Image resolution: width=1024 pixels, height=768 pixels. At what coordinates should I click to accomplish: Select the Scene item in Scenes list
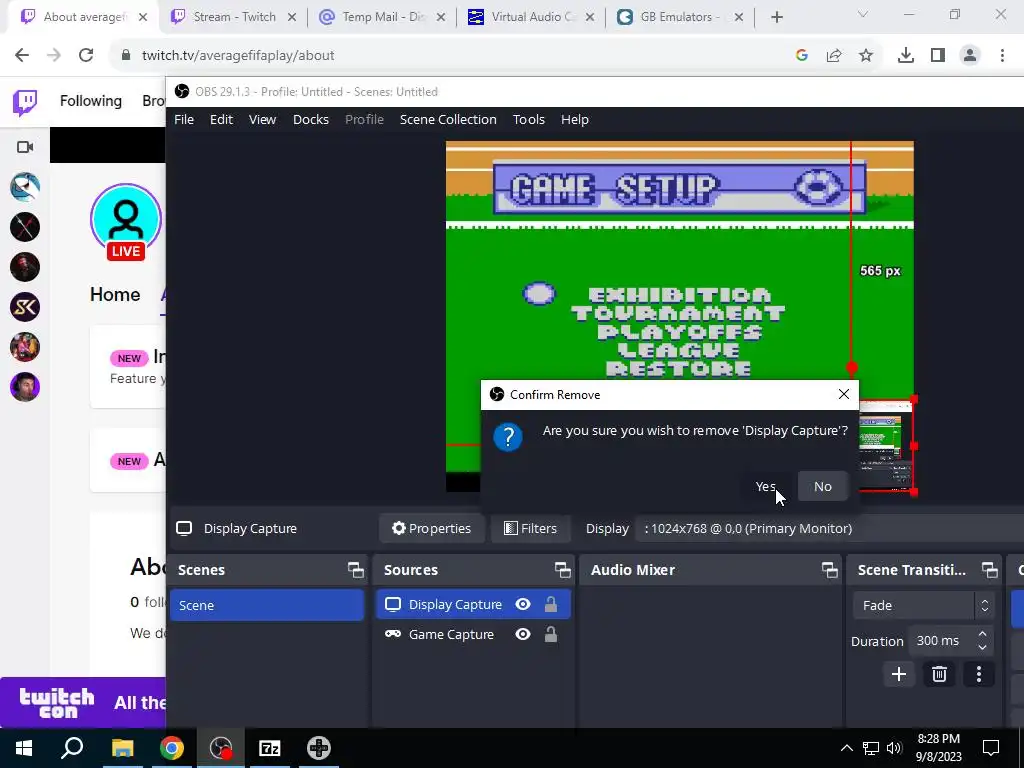click(x=266, y=605)
